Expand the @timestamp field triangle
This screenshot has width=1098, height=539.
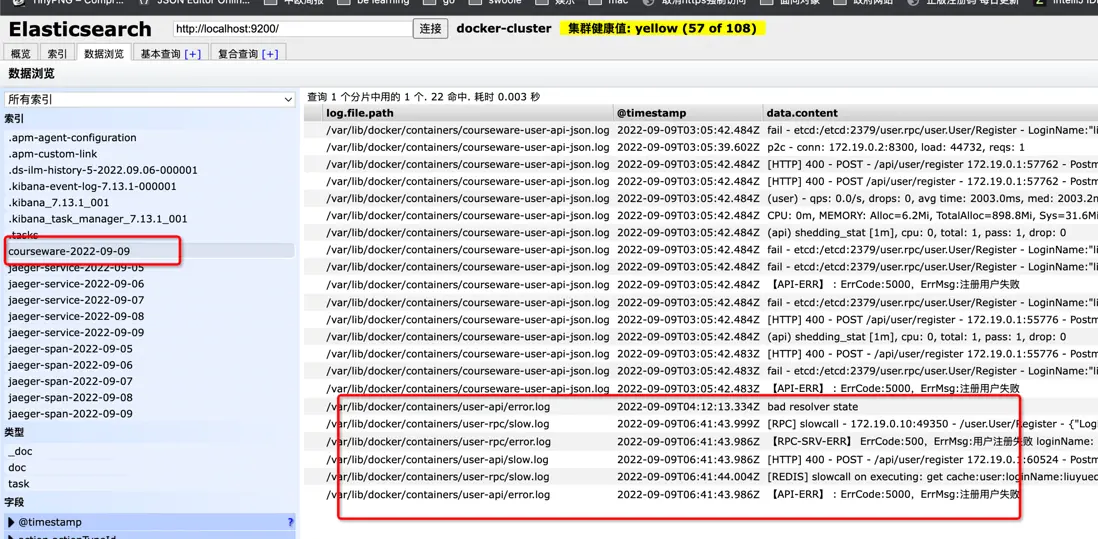pos(11,522)
